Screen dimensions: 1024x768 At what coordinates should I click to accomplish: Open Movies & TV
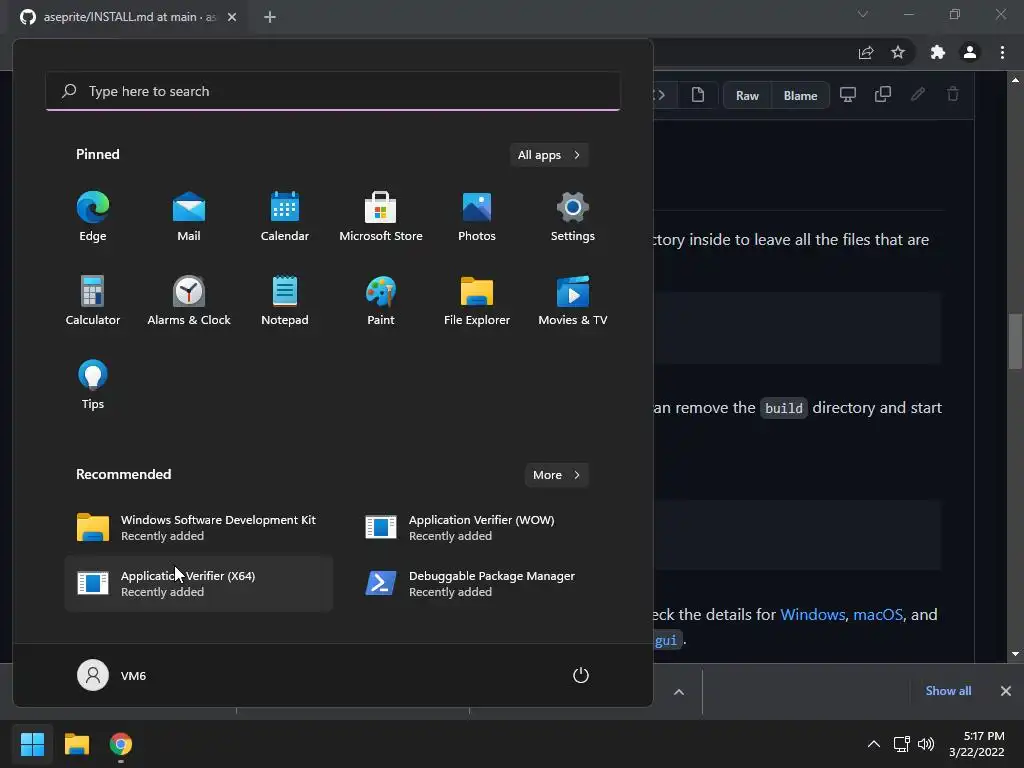pyautogui.click(x=573, y=300)
